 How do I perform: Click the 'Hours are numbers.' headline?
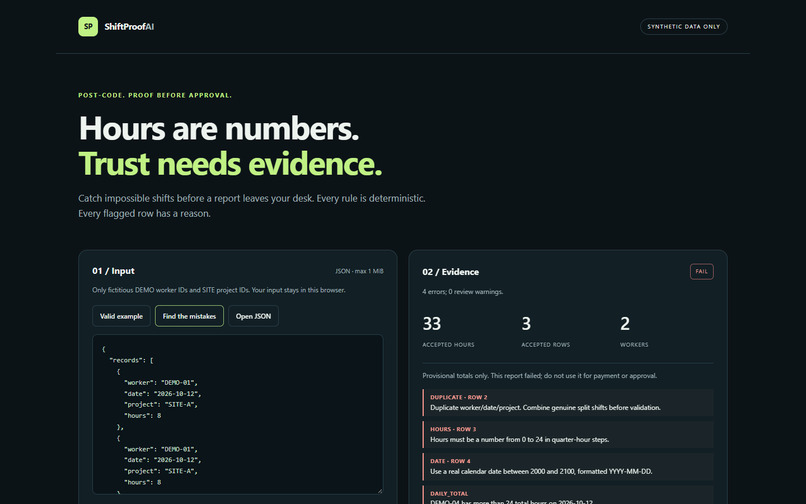(x=218, y=128)
